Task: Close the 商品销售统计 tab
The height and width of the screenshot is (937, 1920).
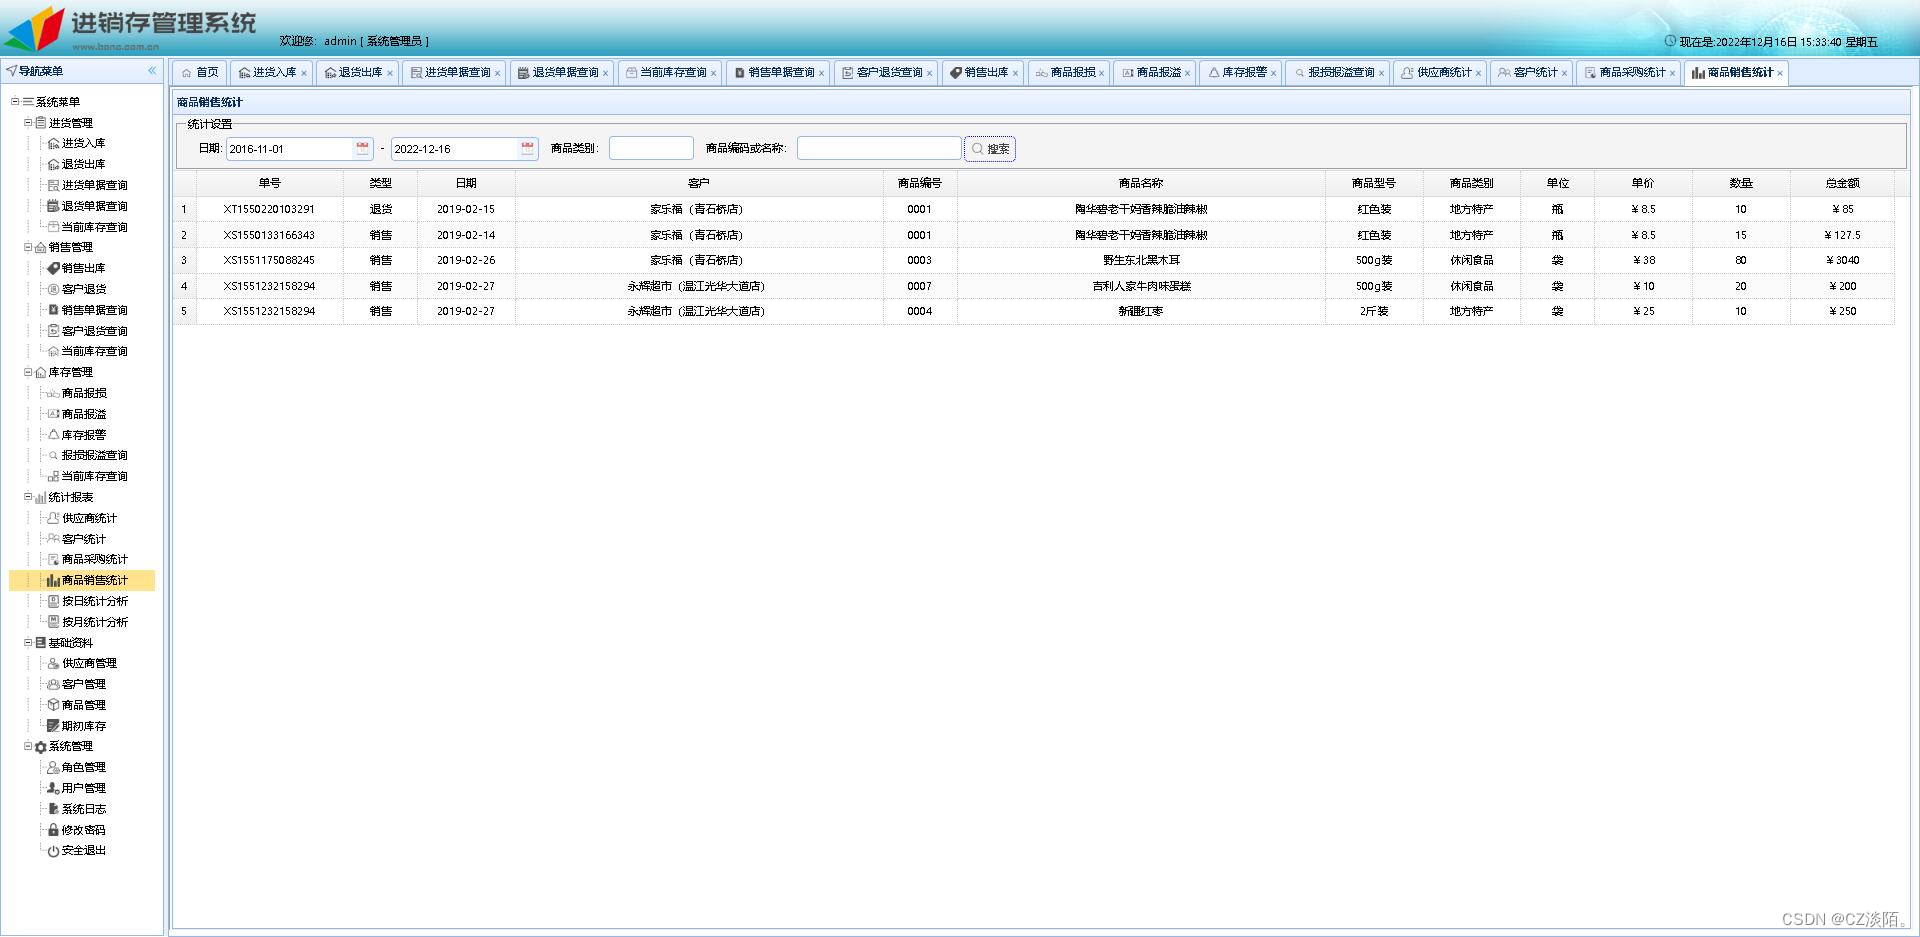Action: tap(1780, 73)
